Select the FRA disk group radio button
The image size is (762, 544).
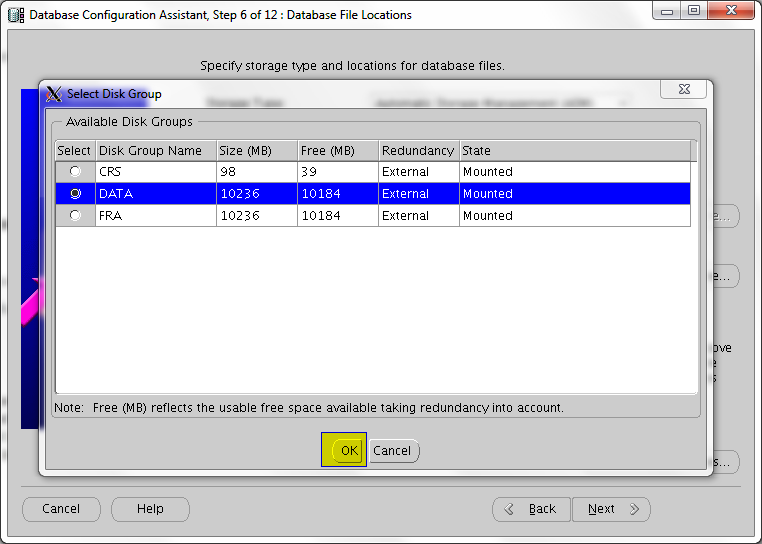coord(75,215)
